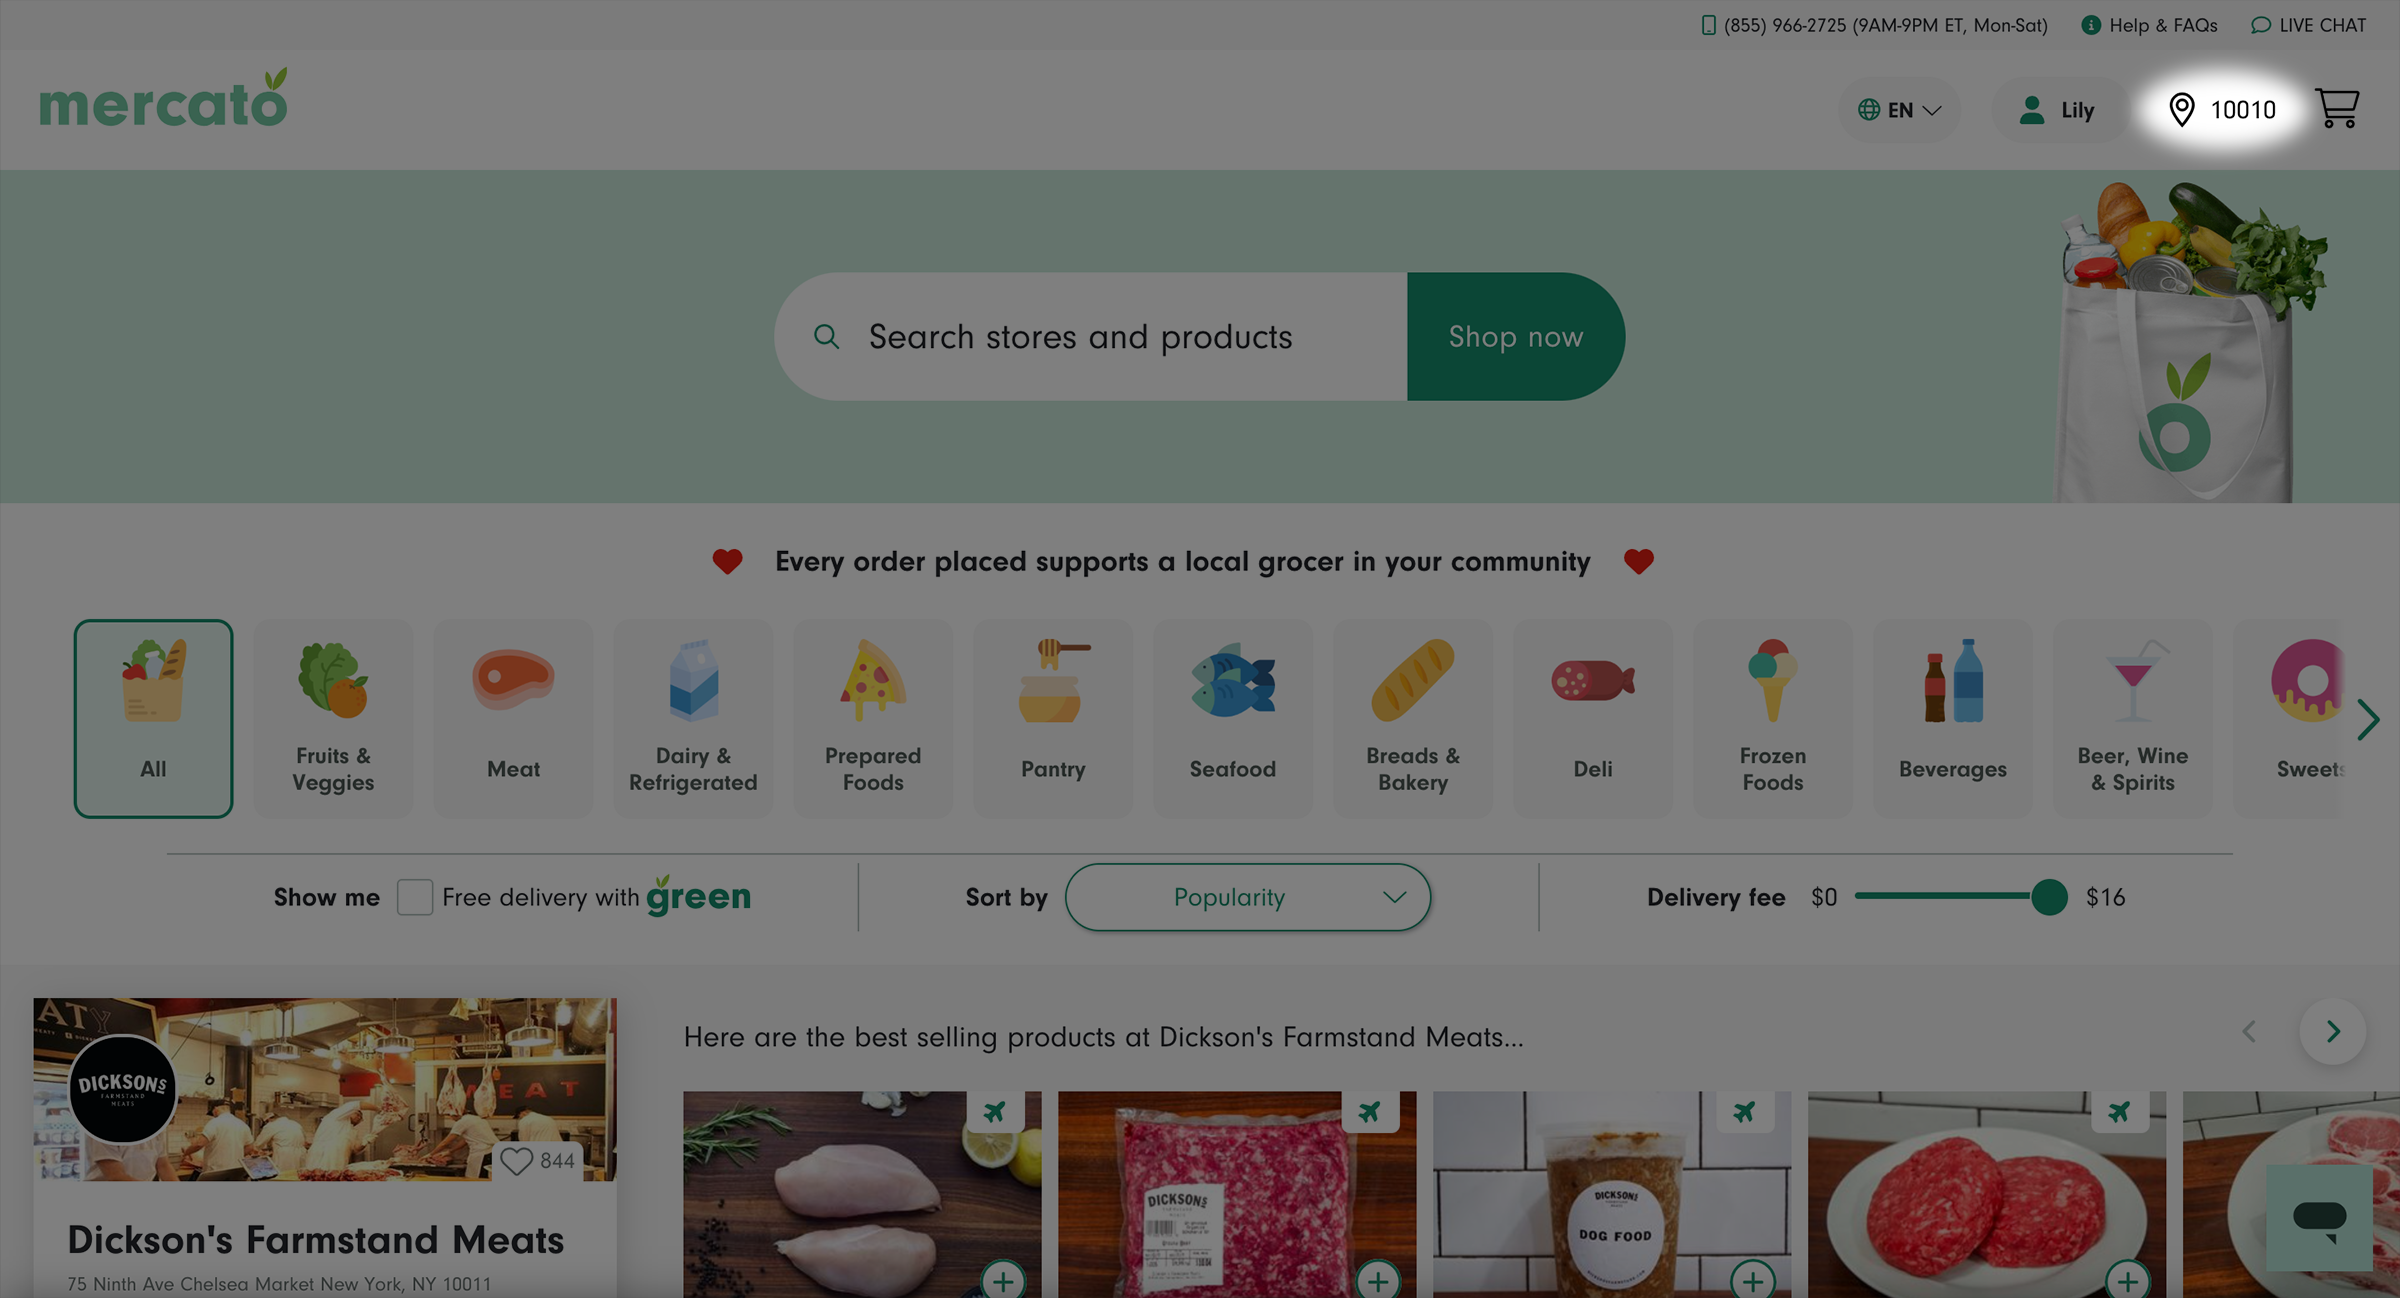Select the Seafood category

[1232, 718]
